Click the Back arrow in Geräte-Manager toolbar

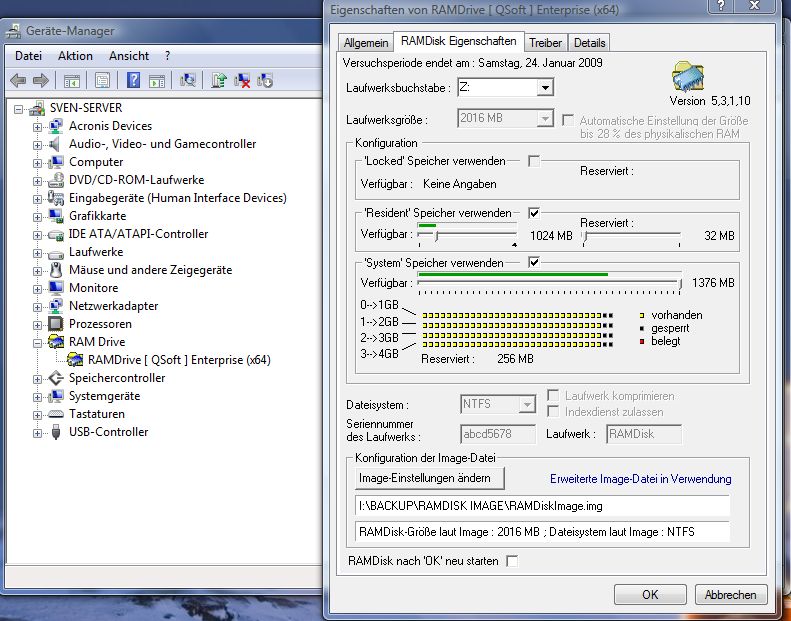(18, 80)
